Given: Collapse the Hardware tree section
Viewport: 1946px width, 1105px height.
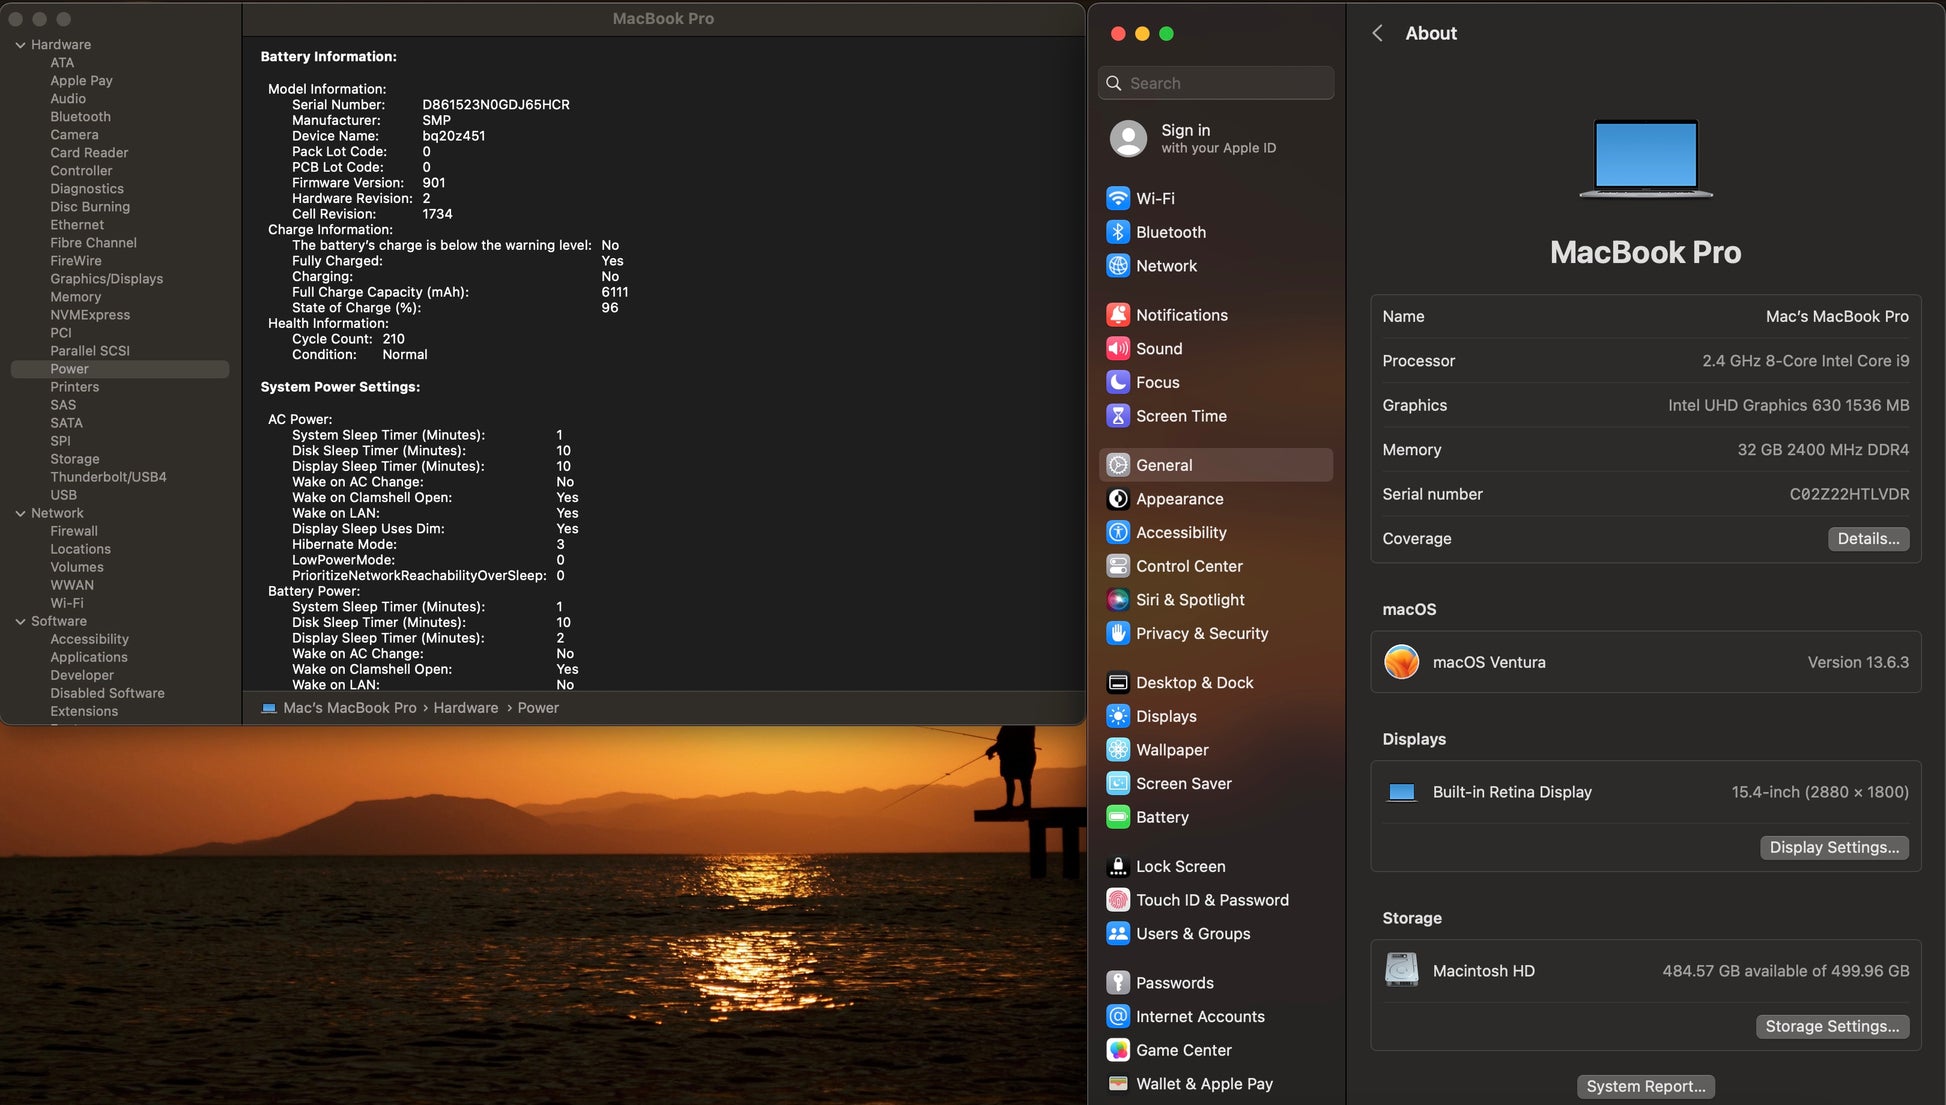Looking at the screenshot, I should click(x=20, y=45).
